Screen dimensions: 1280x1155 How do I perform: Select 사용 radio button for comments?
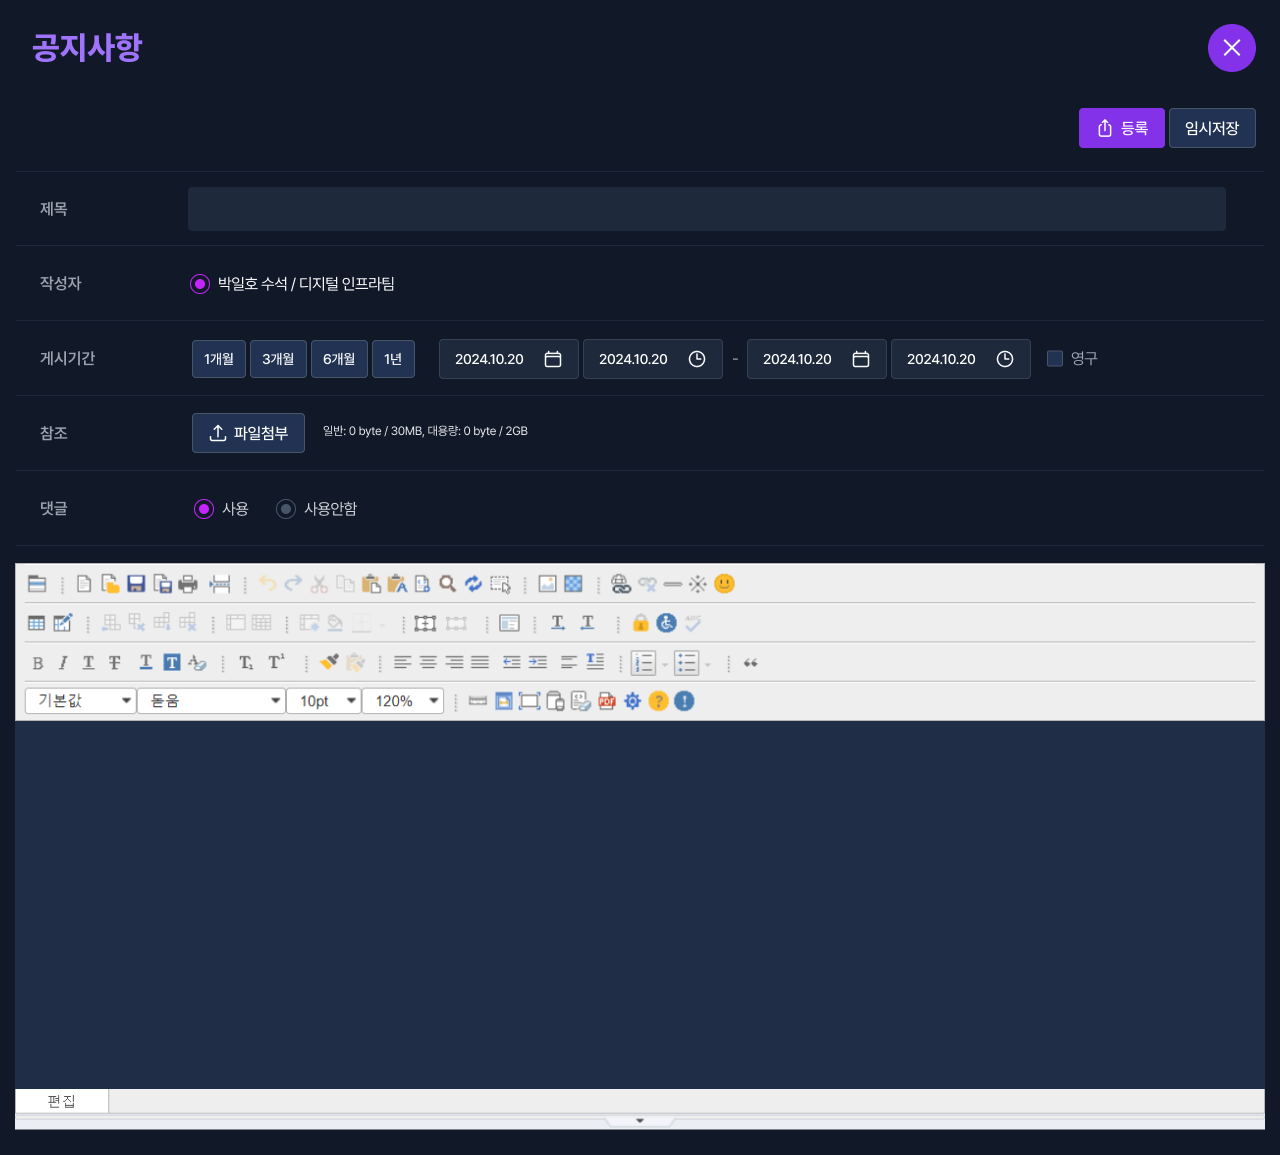[x=204, y=509]
